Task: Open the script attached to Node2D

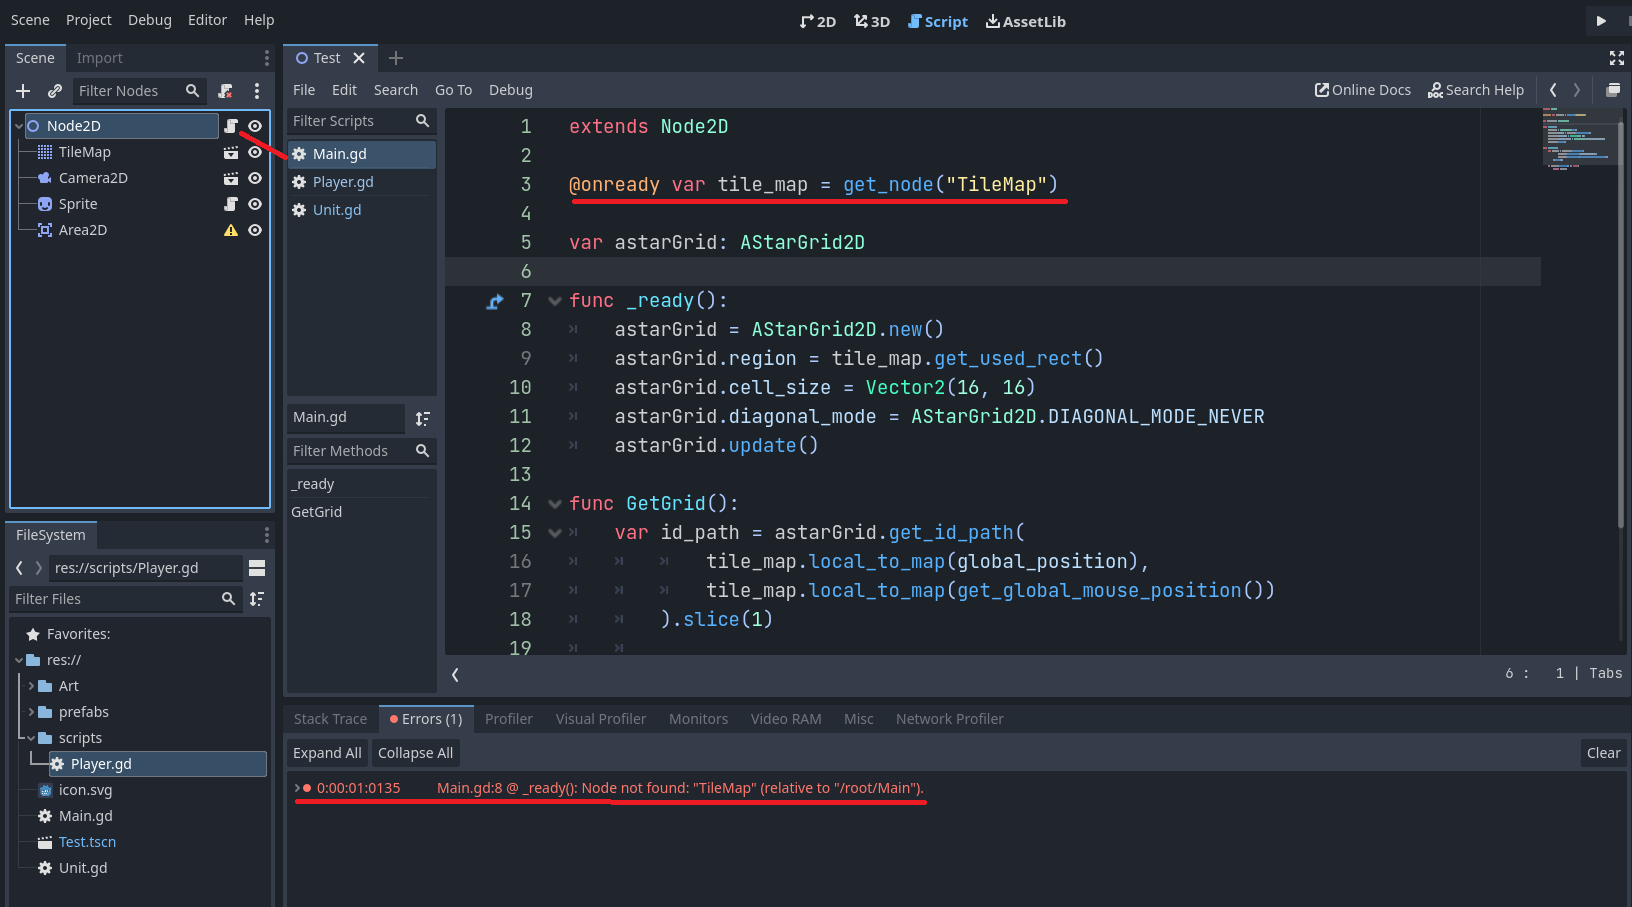Action: coord(231,126)
